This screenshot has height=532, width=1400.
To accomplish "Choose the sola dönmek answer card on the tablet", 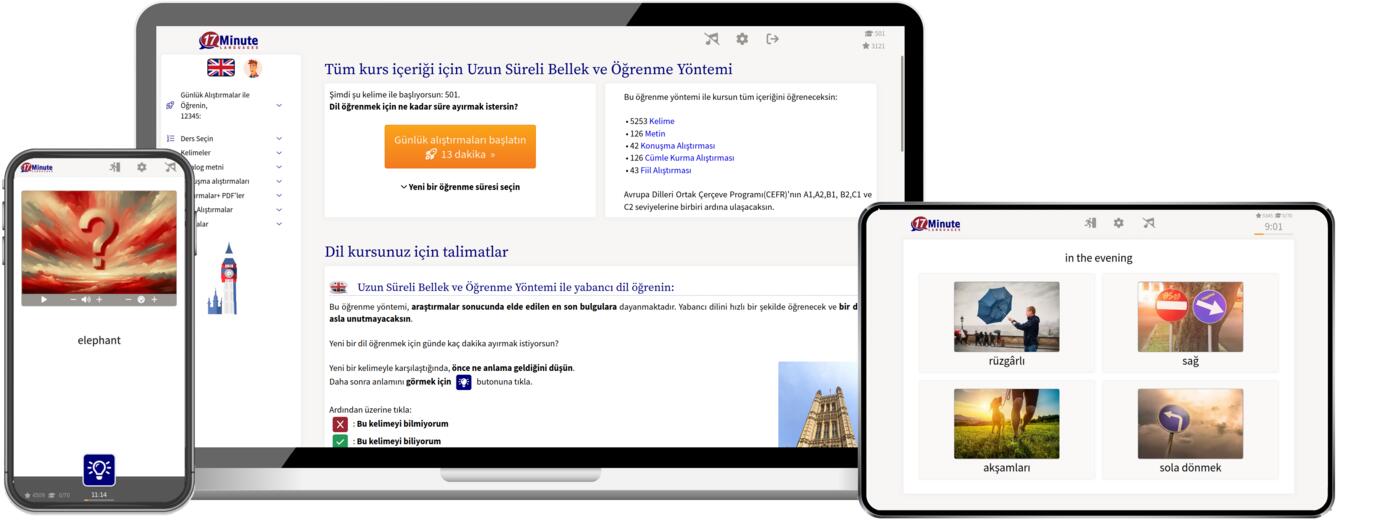I will coord(1190,430).
